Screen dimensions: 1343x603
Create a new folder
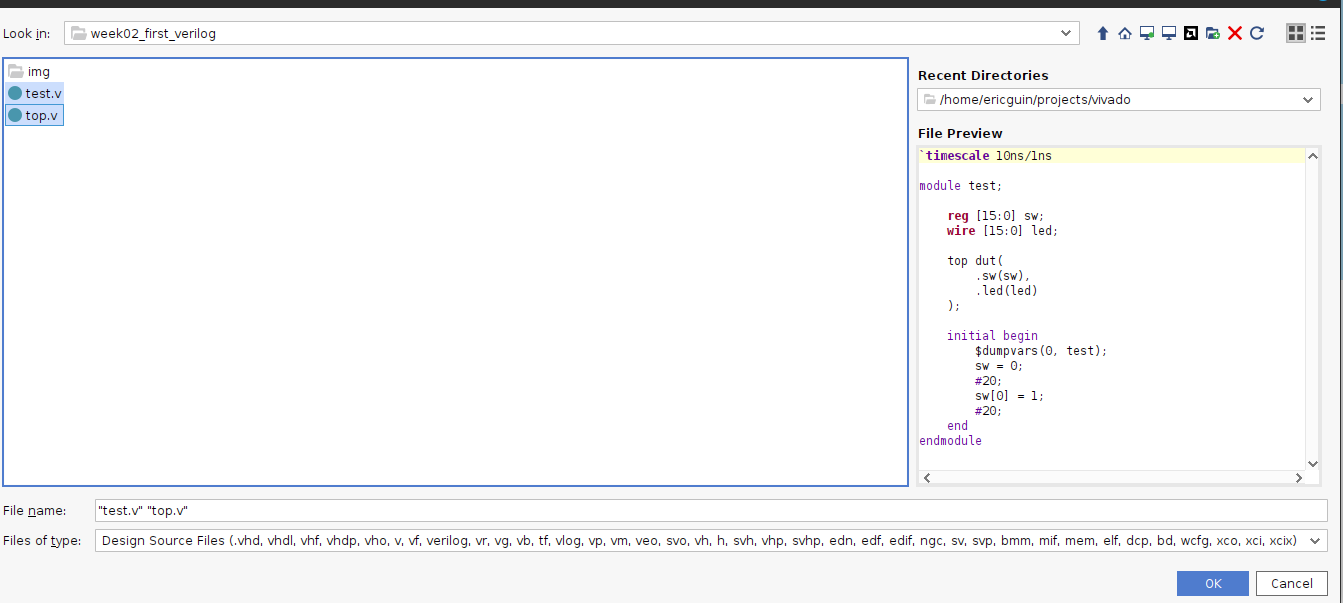pos(1212,33)
